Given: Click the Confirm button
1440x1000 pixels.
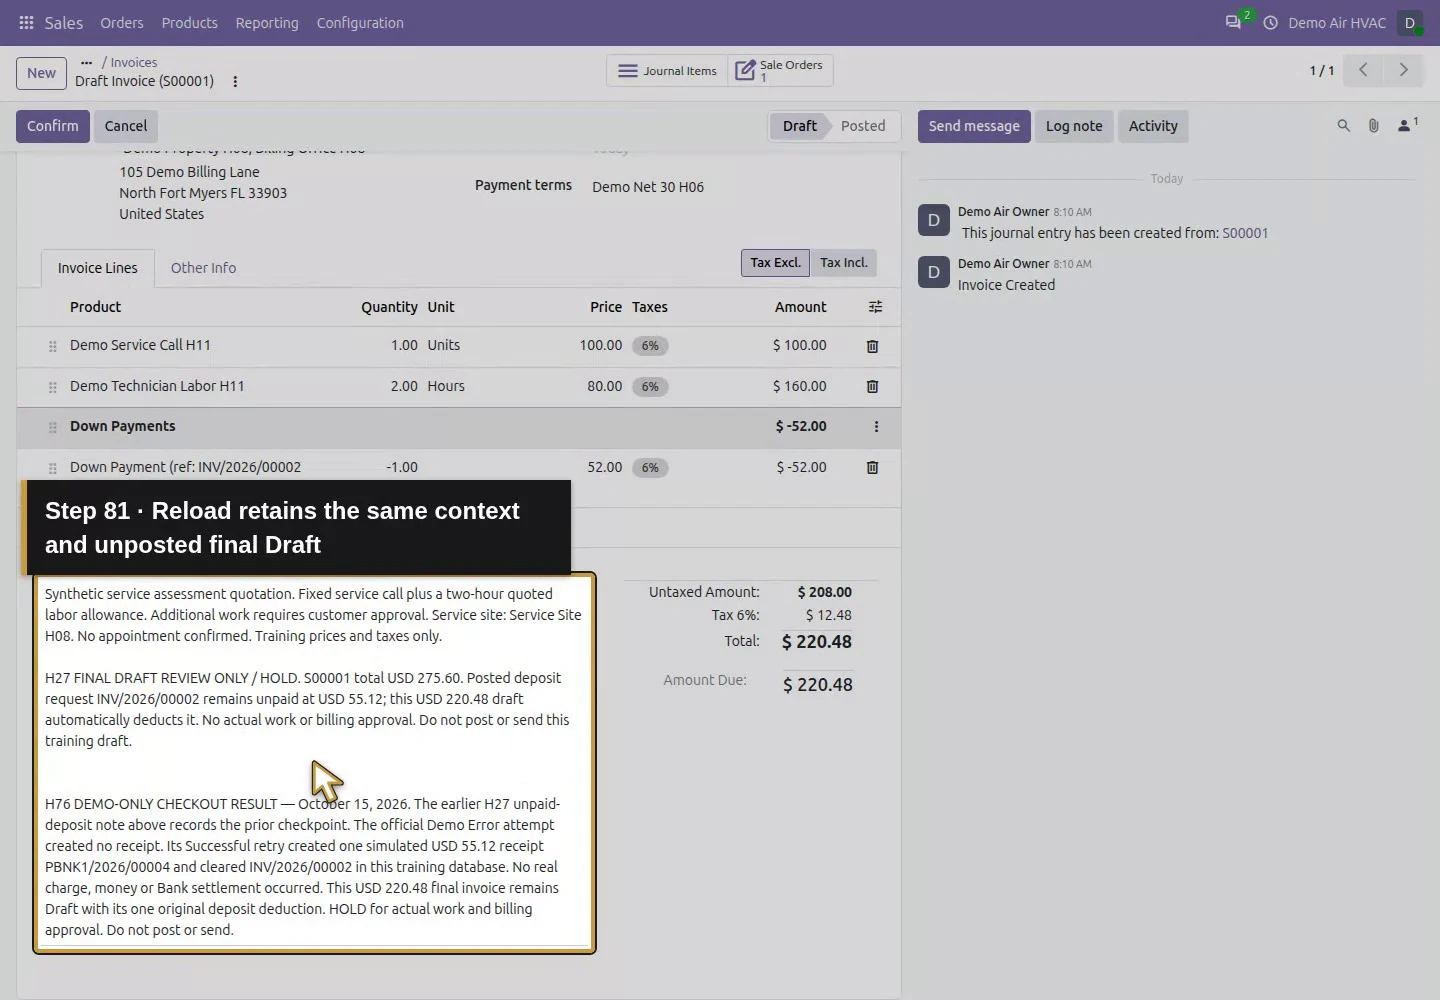Looking at the screenshot, I should coord(53,126).
